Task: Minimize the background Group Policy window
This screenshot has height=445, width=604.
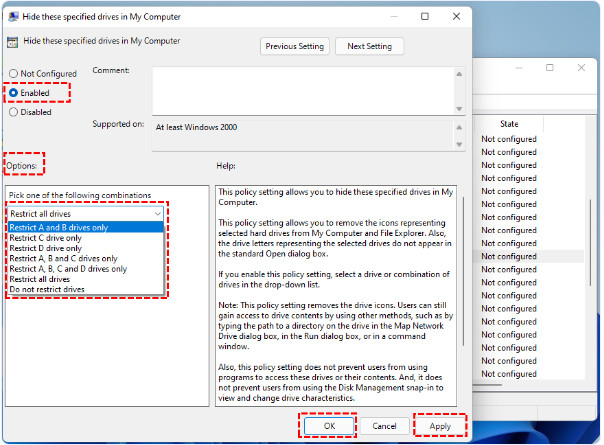Action: click(x=519, y=68)
